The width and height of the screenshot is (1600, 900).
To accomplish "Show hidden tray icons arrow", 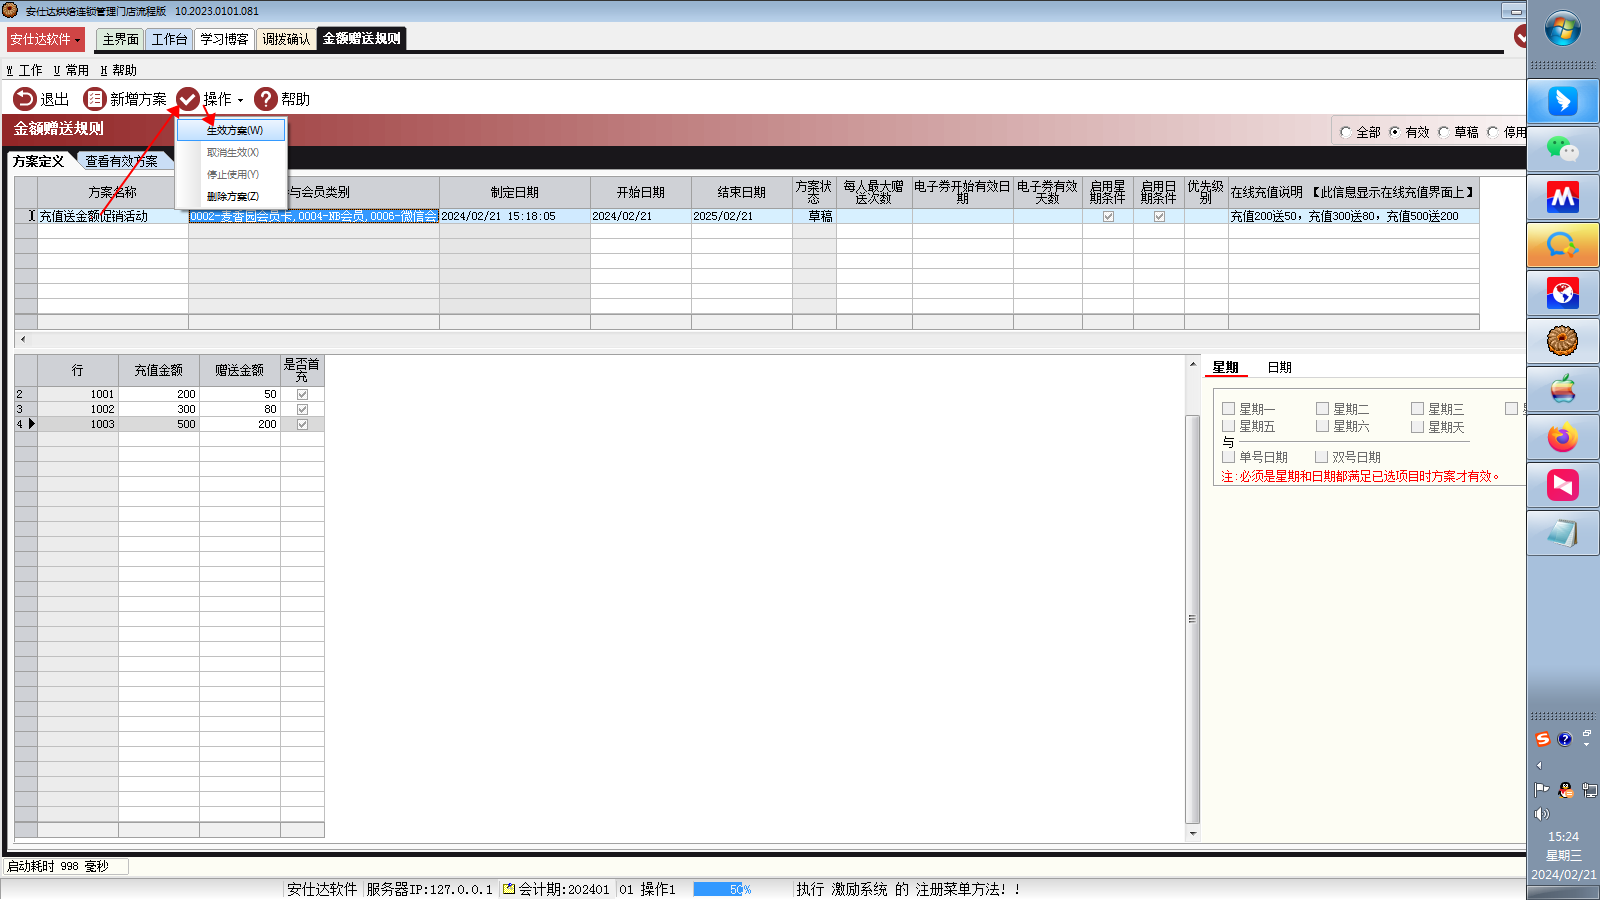I will 1539,765.
